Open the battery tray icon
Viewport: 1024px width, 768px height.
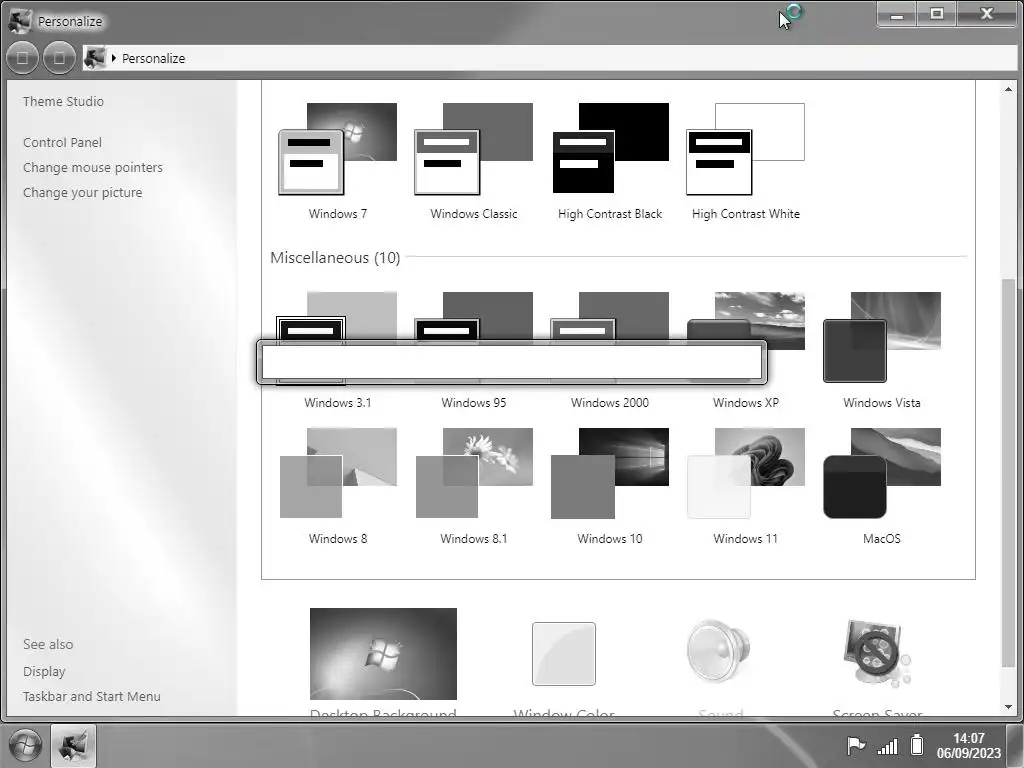click(x=917, y=744)
